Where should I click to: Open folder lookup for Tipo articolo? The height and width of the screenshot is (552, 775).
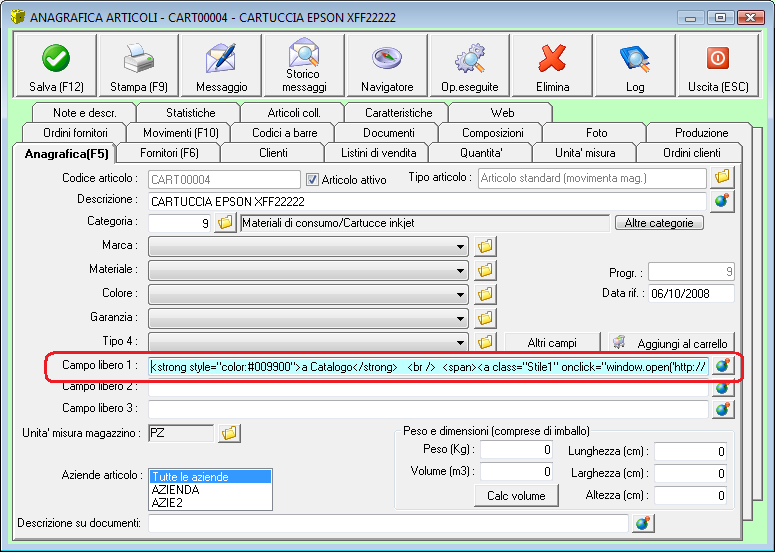click(x=722, y=177)
